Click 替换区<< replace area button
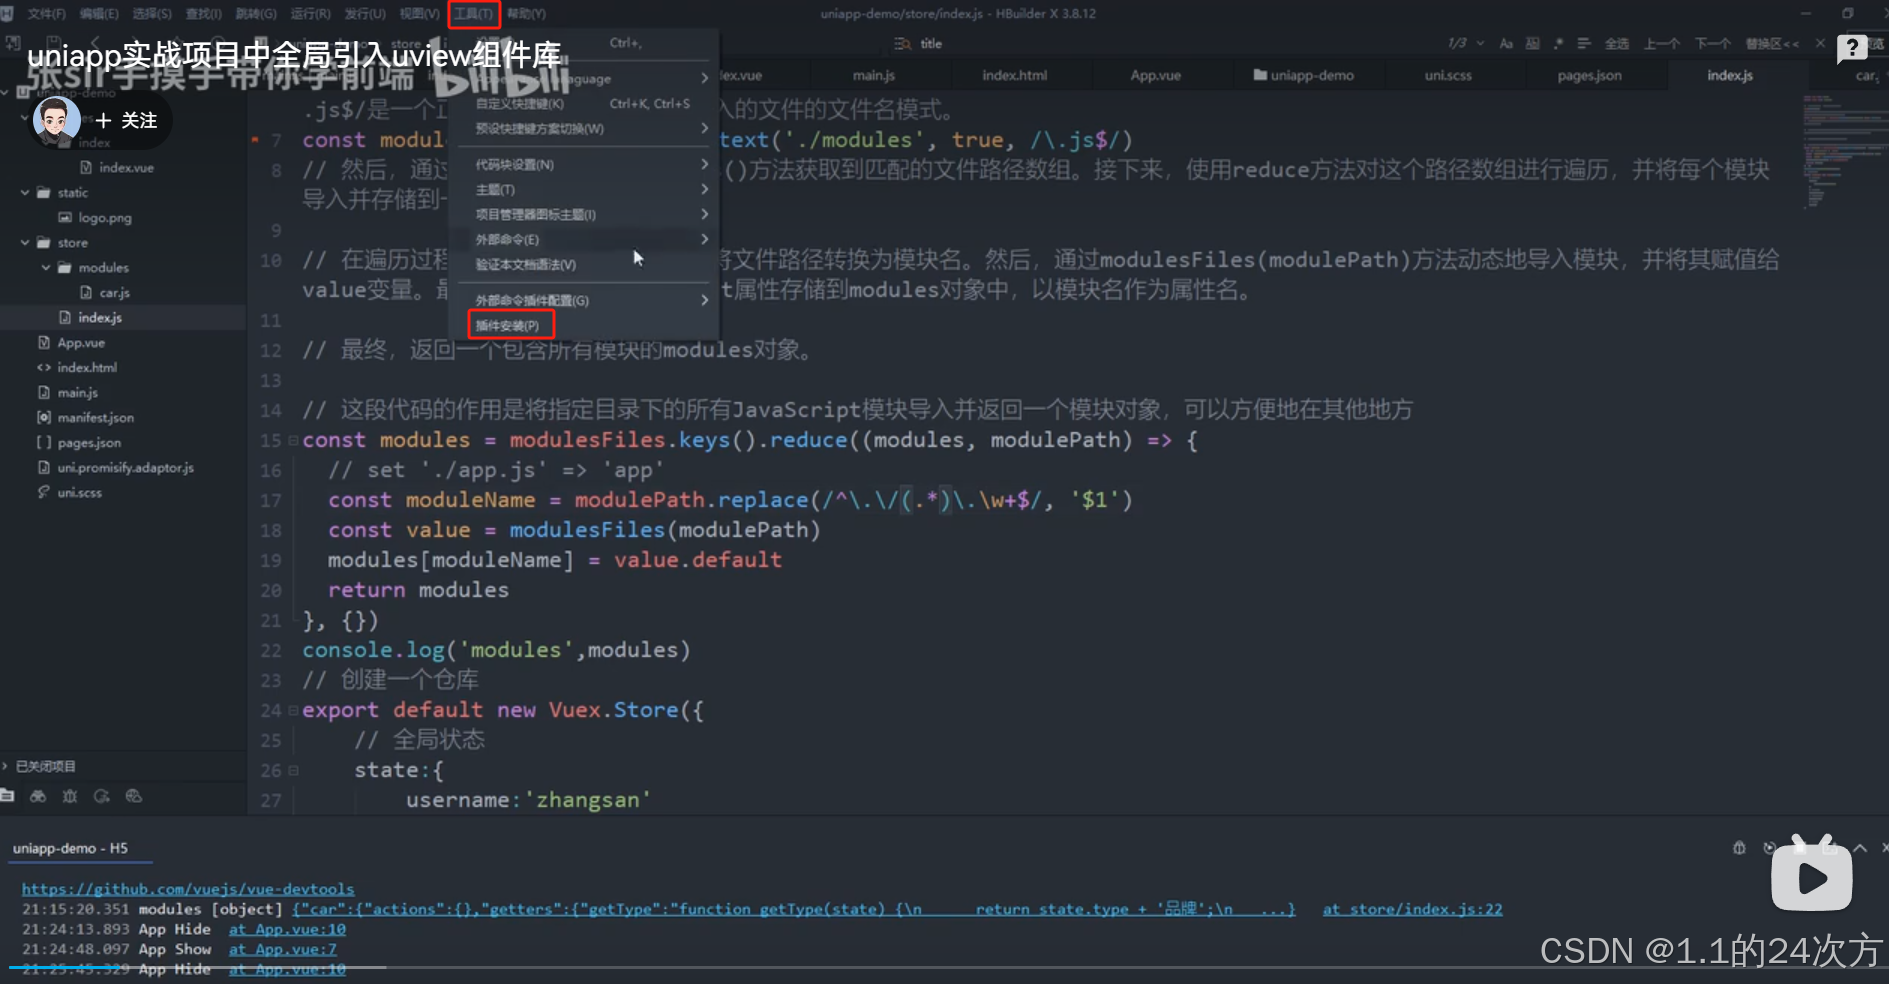The image size is (1889, 984). tap(1772, 43)
